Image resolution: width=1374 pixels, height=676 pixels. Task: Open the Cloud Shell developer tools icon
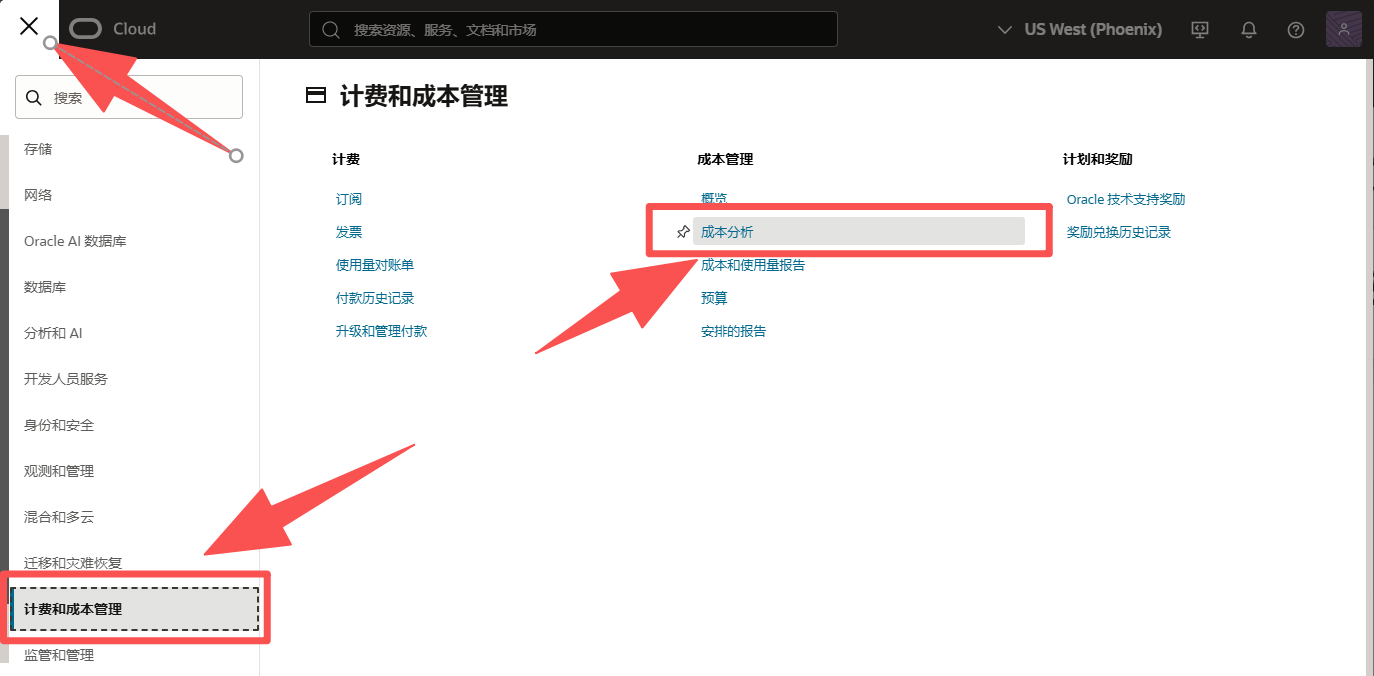tap(1201, 30)
